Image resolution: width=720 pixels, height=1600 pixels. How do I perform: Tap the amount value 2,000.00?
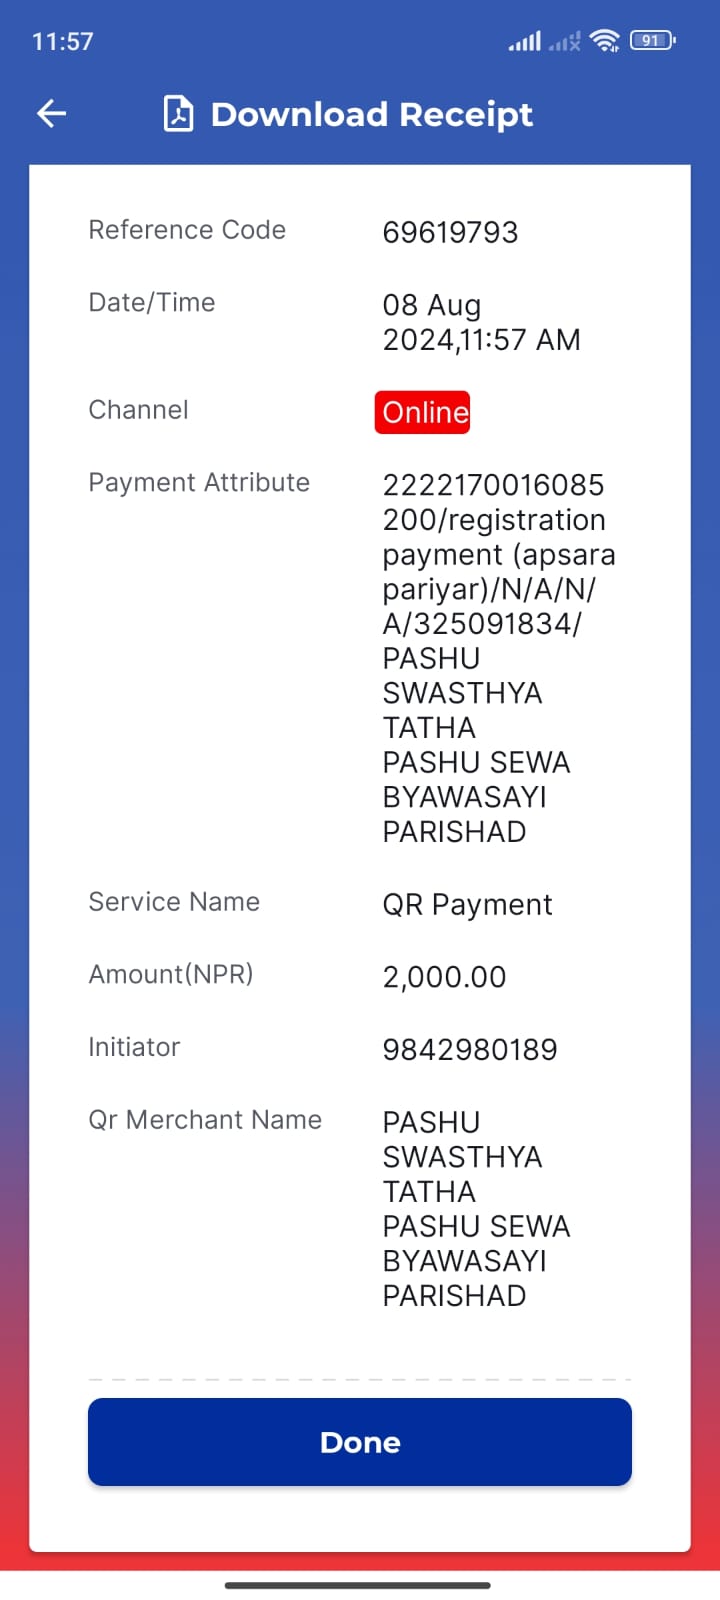pos(444,977)
